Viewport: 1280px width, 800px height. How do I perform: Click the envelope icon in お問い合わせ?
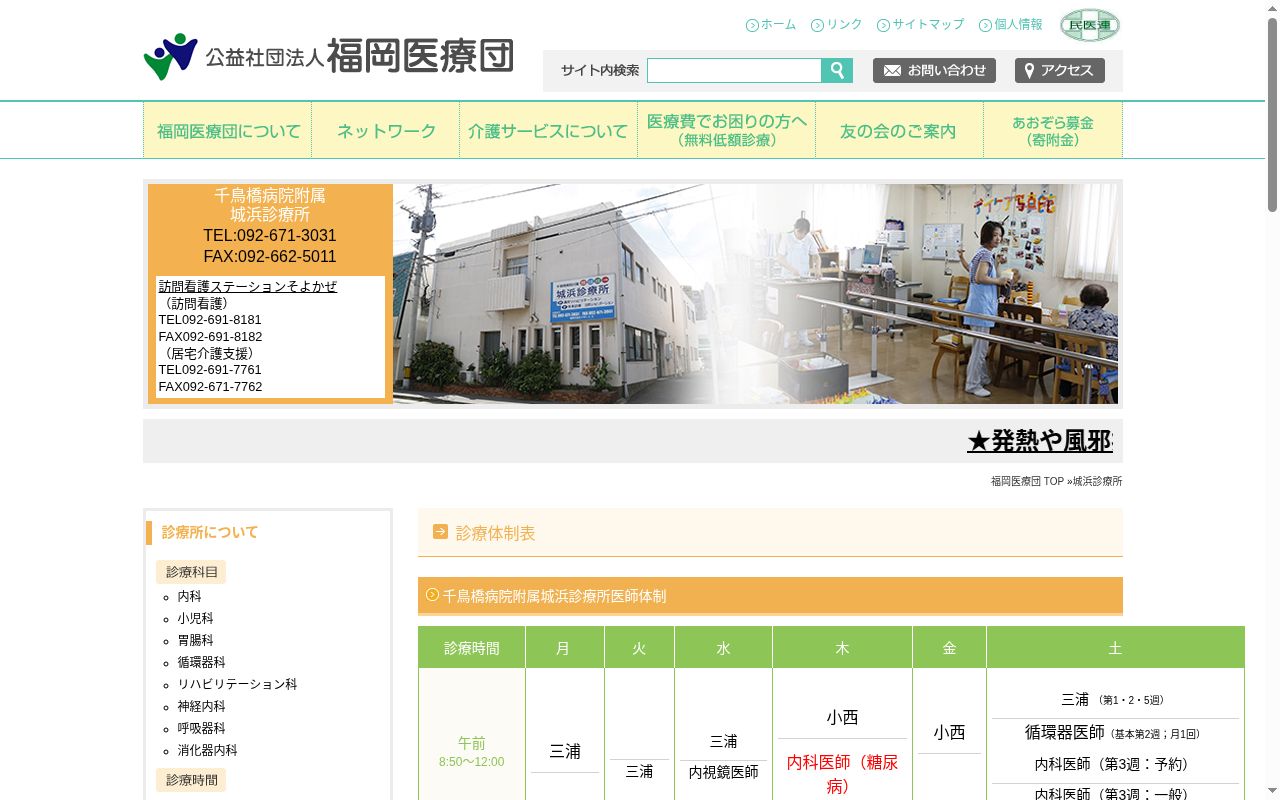pos(892,71)
